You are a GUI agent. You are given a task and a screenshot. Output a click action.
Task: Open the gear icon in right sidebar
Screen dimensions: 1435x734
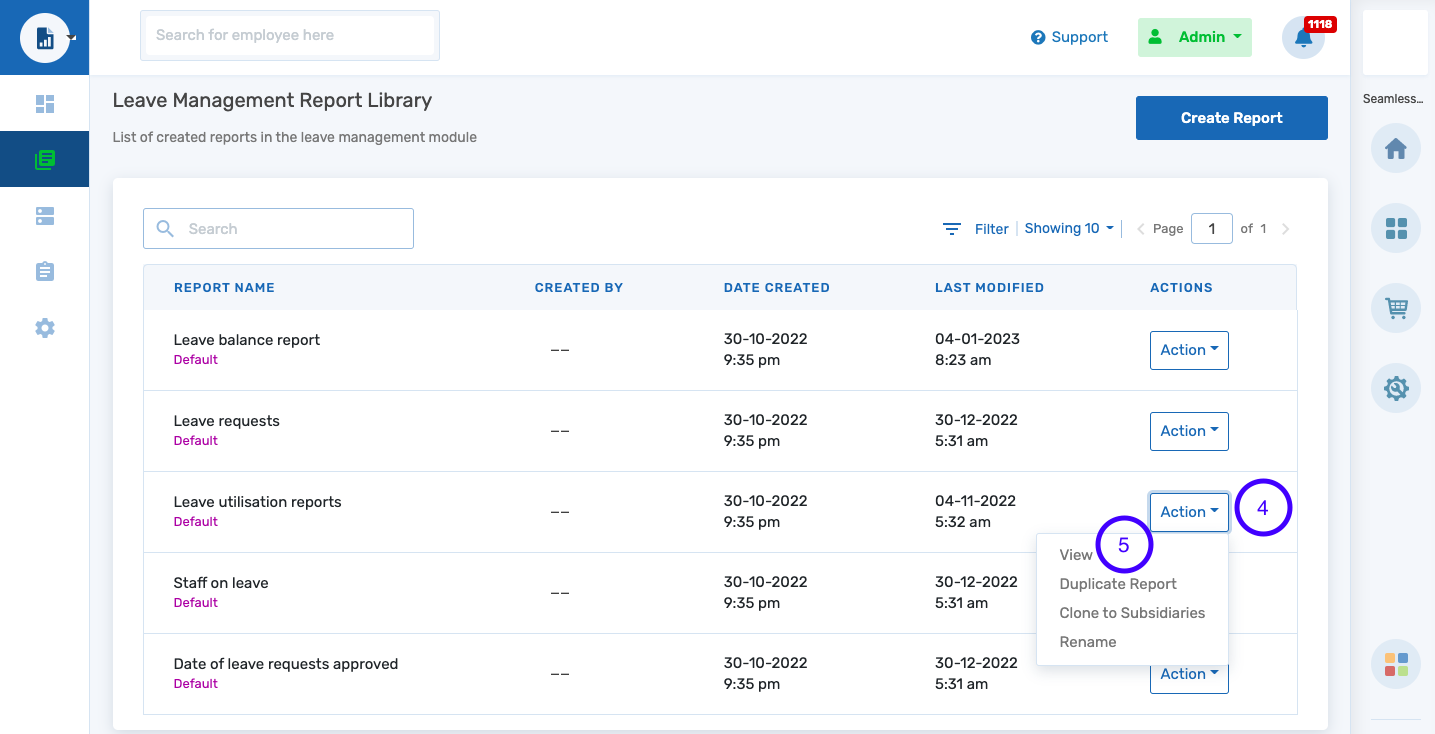click(x=1395, y=388)
